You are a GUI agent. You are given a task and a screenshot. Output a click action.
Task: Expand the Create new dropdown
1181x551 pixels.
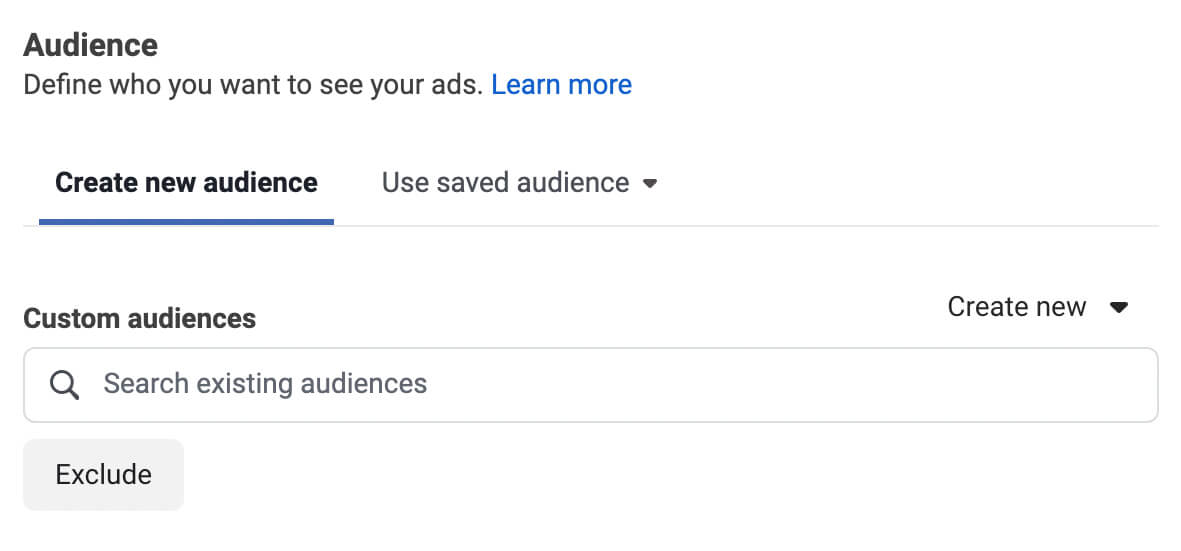point(1037,307)
